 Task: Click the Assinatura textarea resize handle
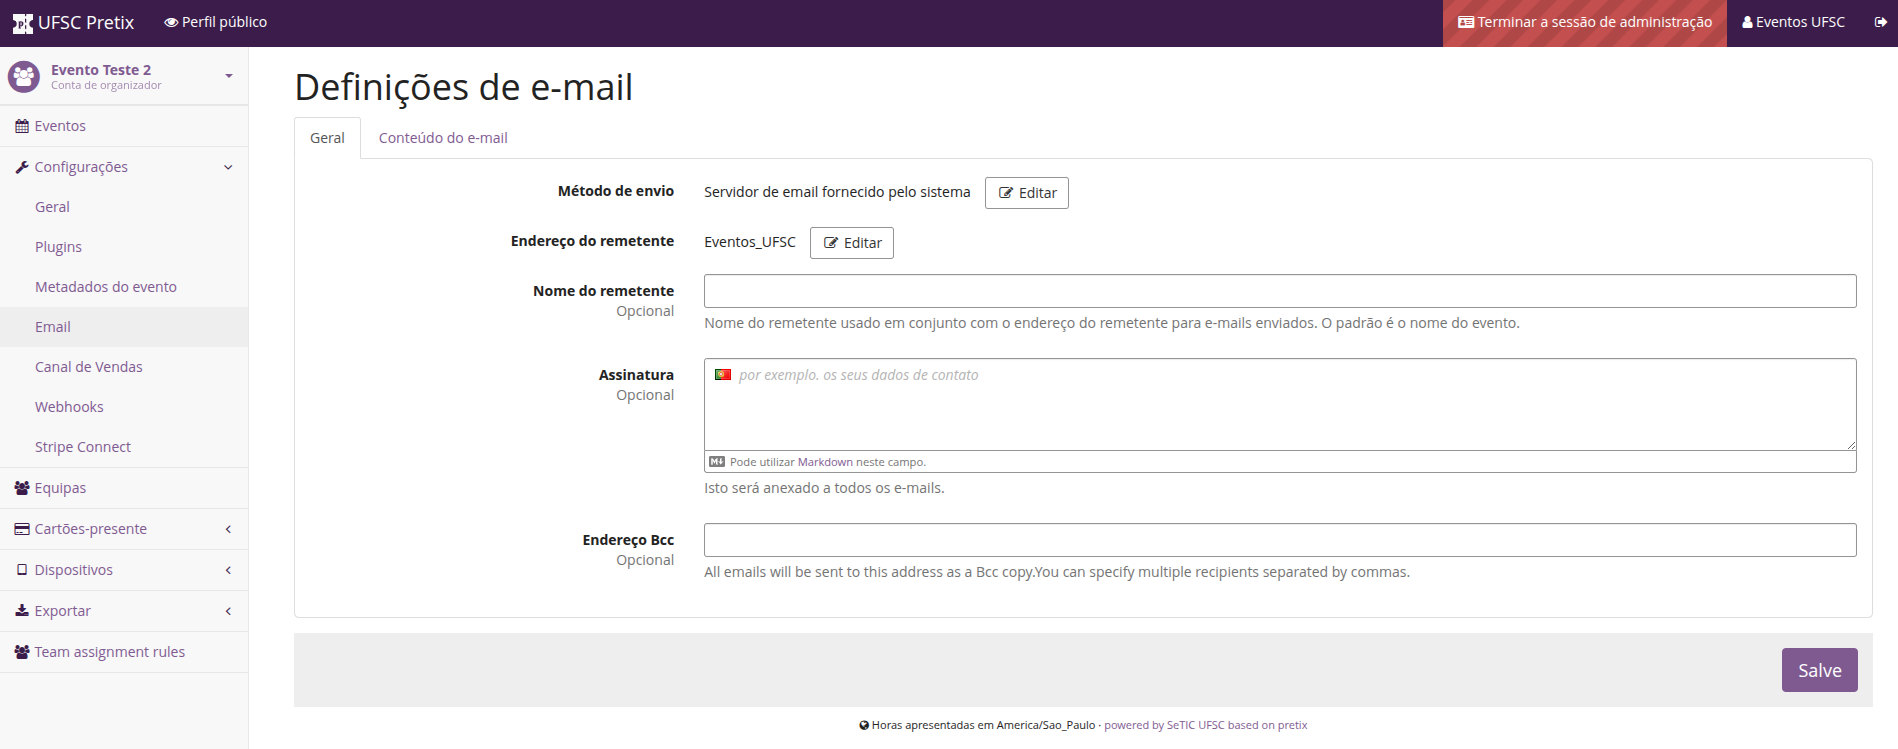click(x=1851, y=445)
